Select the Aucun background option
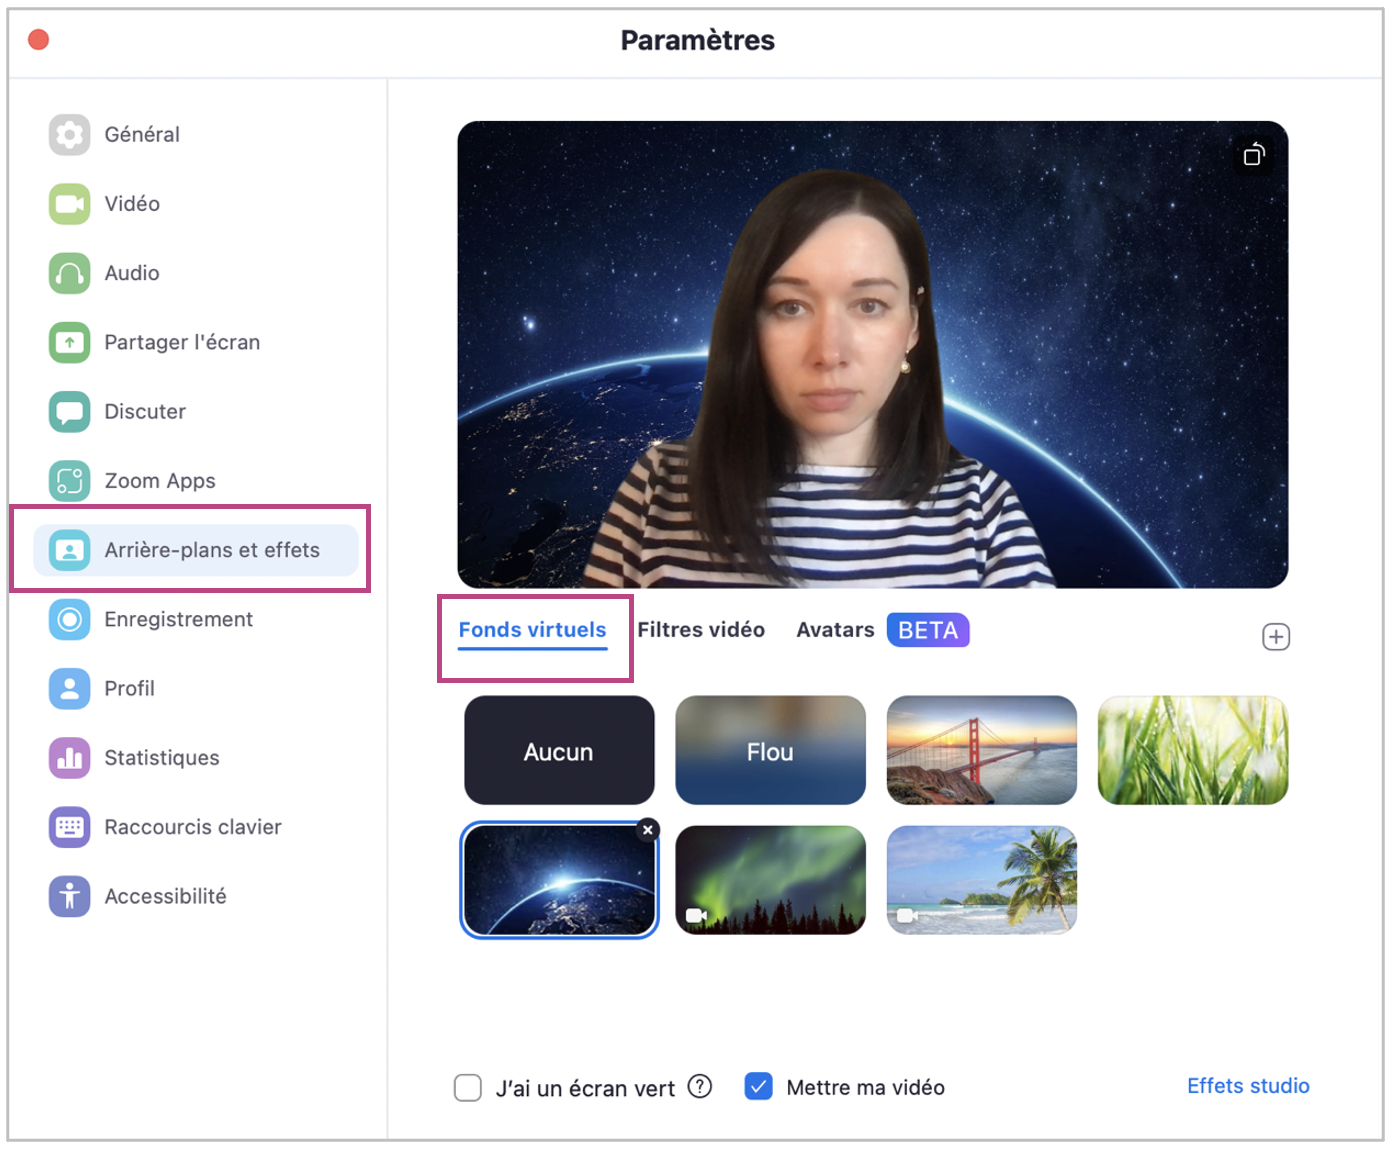 [x=559, y=751]
